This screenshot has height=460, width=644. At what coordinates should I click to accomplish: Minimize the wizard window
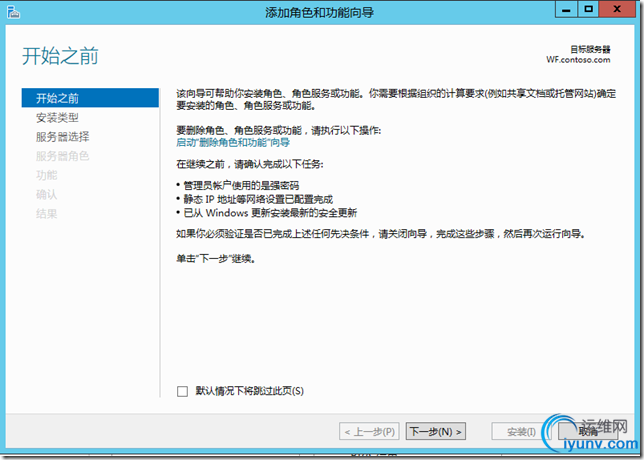tap(566, 9)
